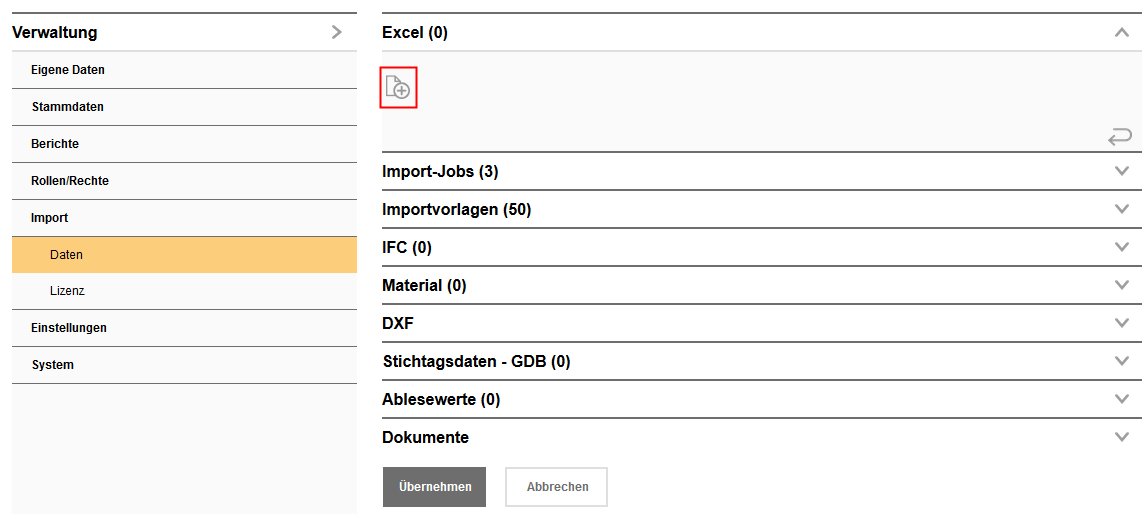
Task: Click the return arrow icon in Excel section
Action: (1120, 136)
